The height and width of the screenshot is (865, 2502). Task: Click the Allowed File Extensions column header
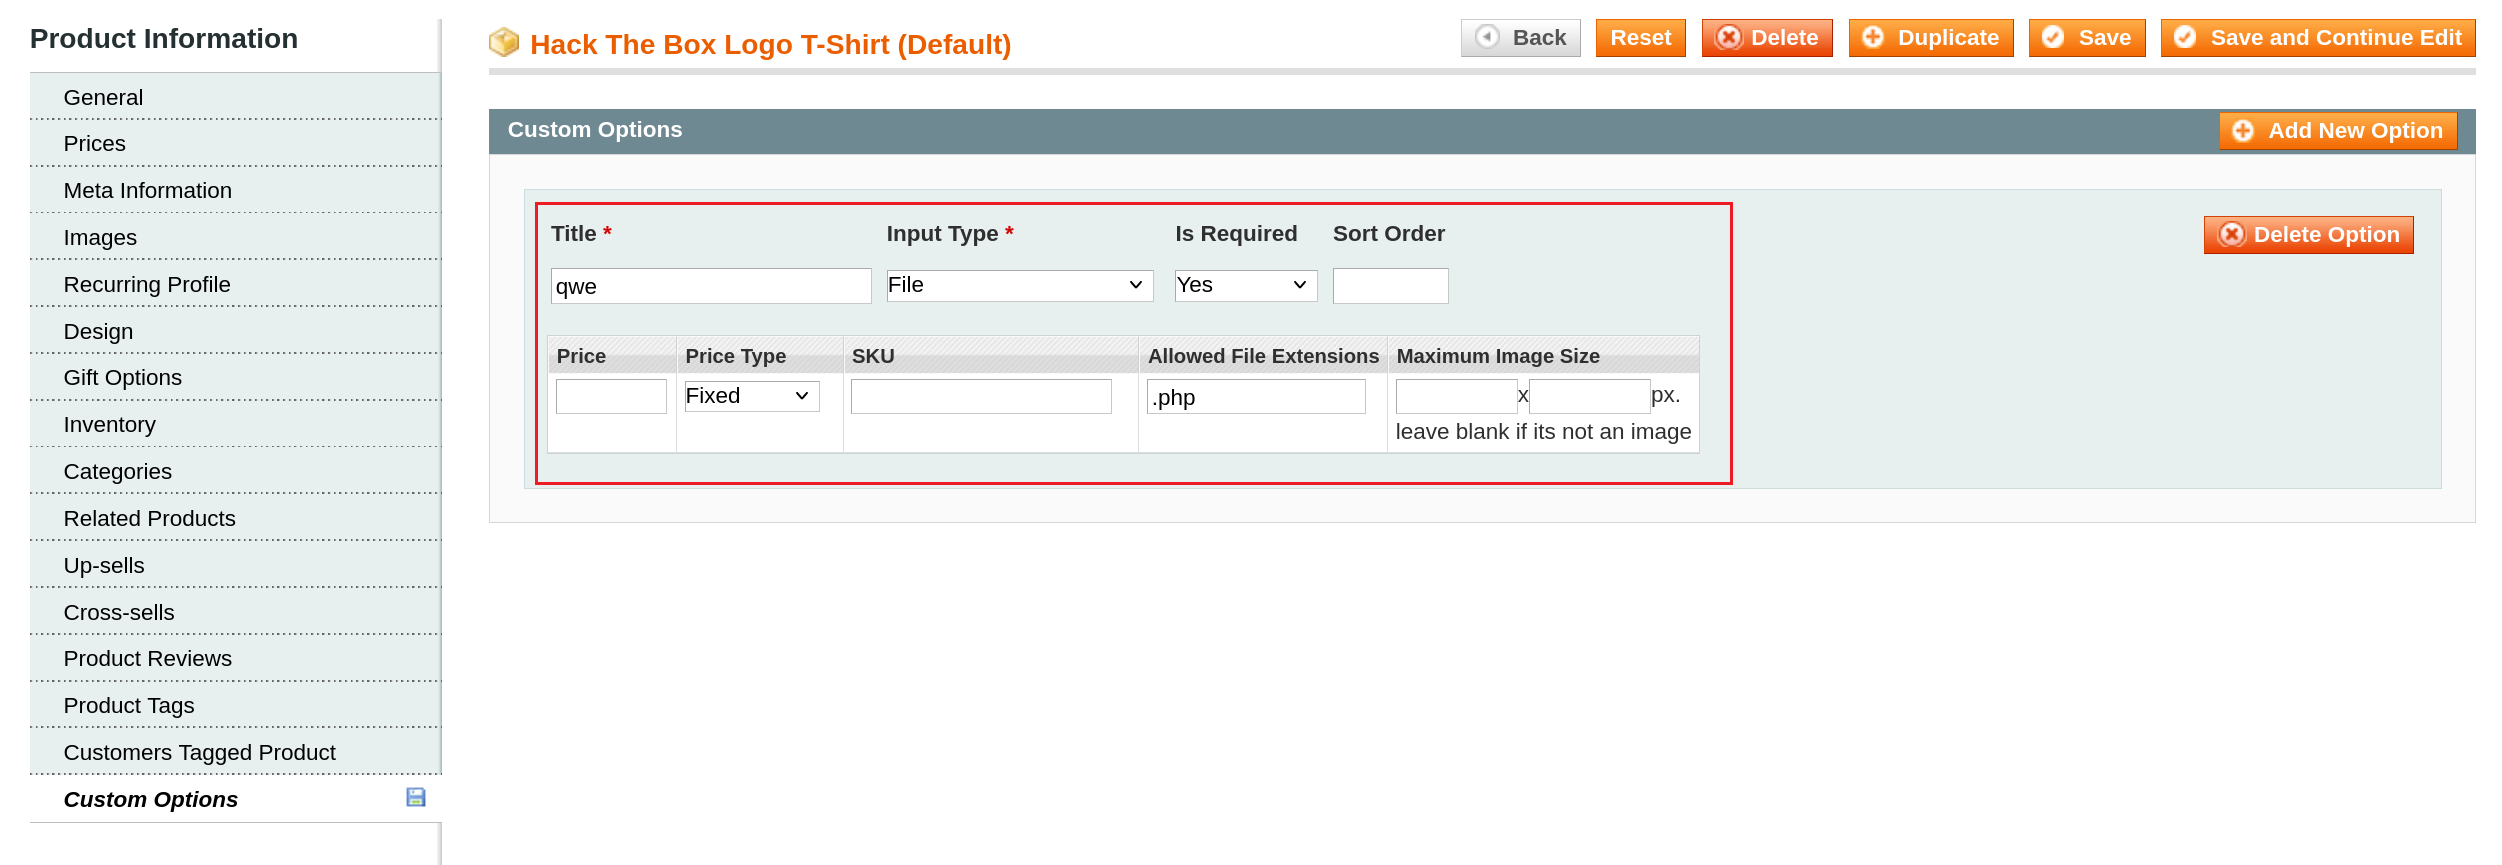(x=1263, y=356)
